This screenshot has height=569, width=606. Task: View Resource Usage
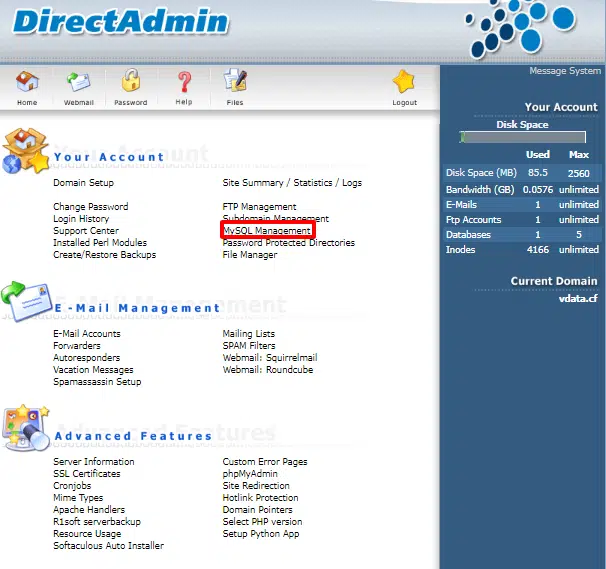[87, 533]
